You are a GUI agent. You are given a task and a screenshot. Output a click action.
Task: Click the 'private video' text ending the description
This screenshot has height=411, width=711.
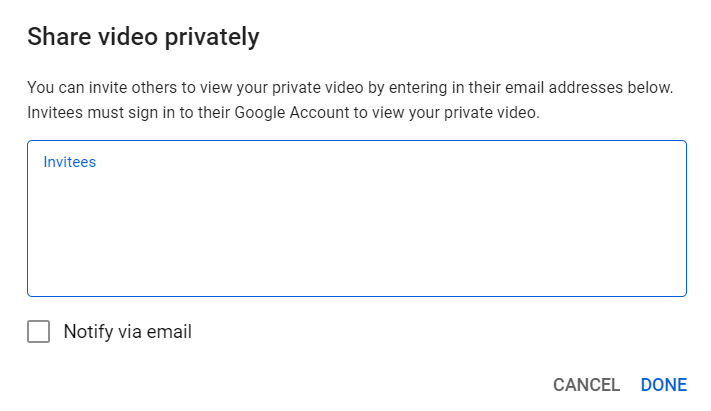point(492,113)
